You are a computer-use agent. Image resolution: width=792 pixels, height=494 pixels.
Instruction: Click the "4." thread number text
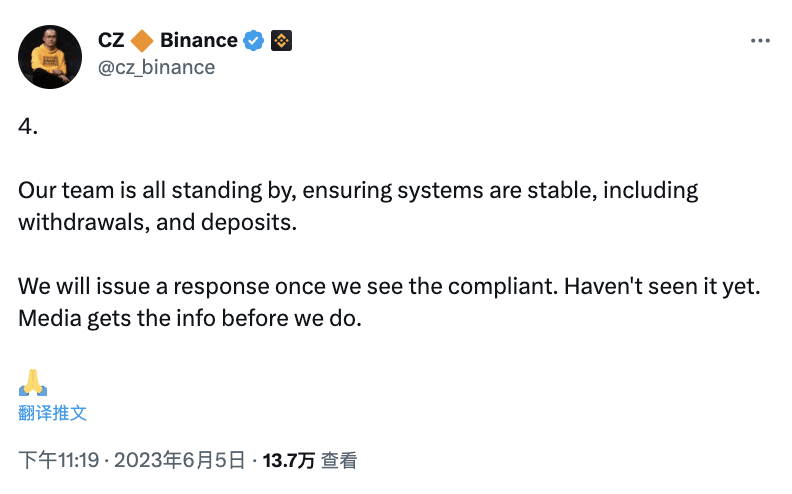[x=28, y=126]
